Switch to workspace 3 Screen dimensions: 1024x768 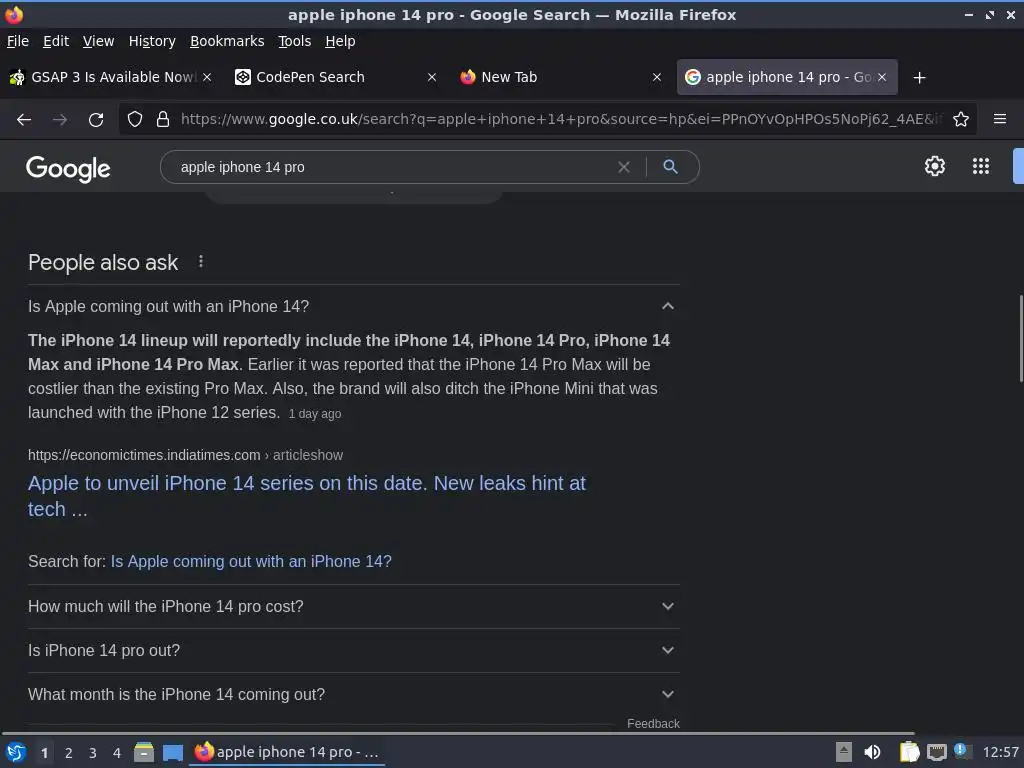(x=93, y=753)
